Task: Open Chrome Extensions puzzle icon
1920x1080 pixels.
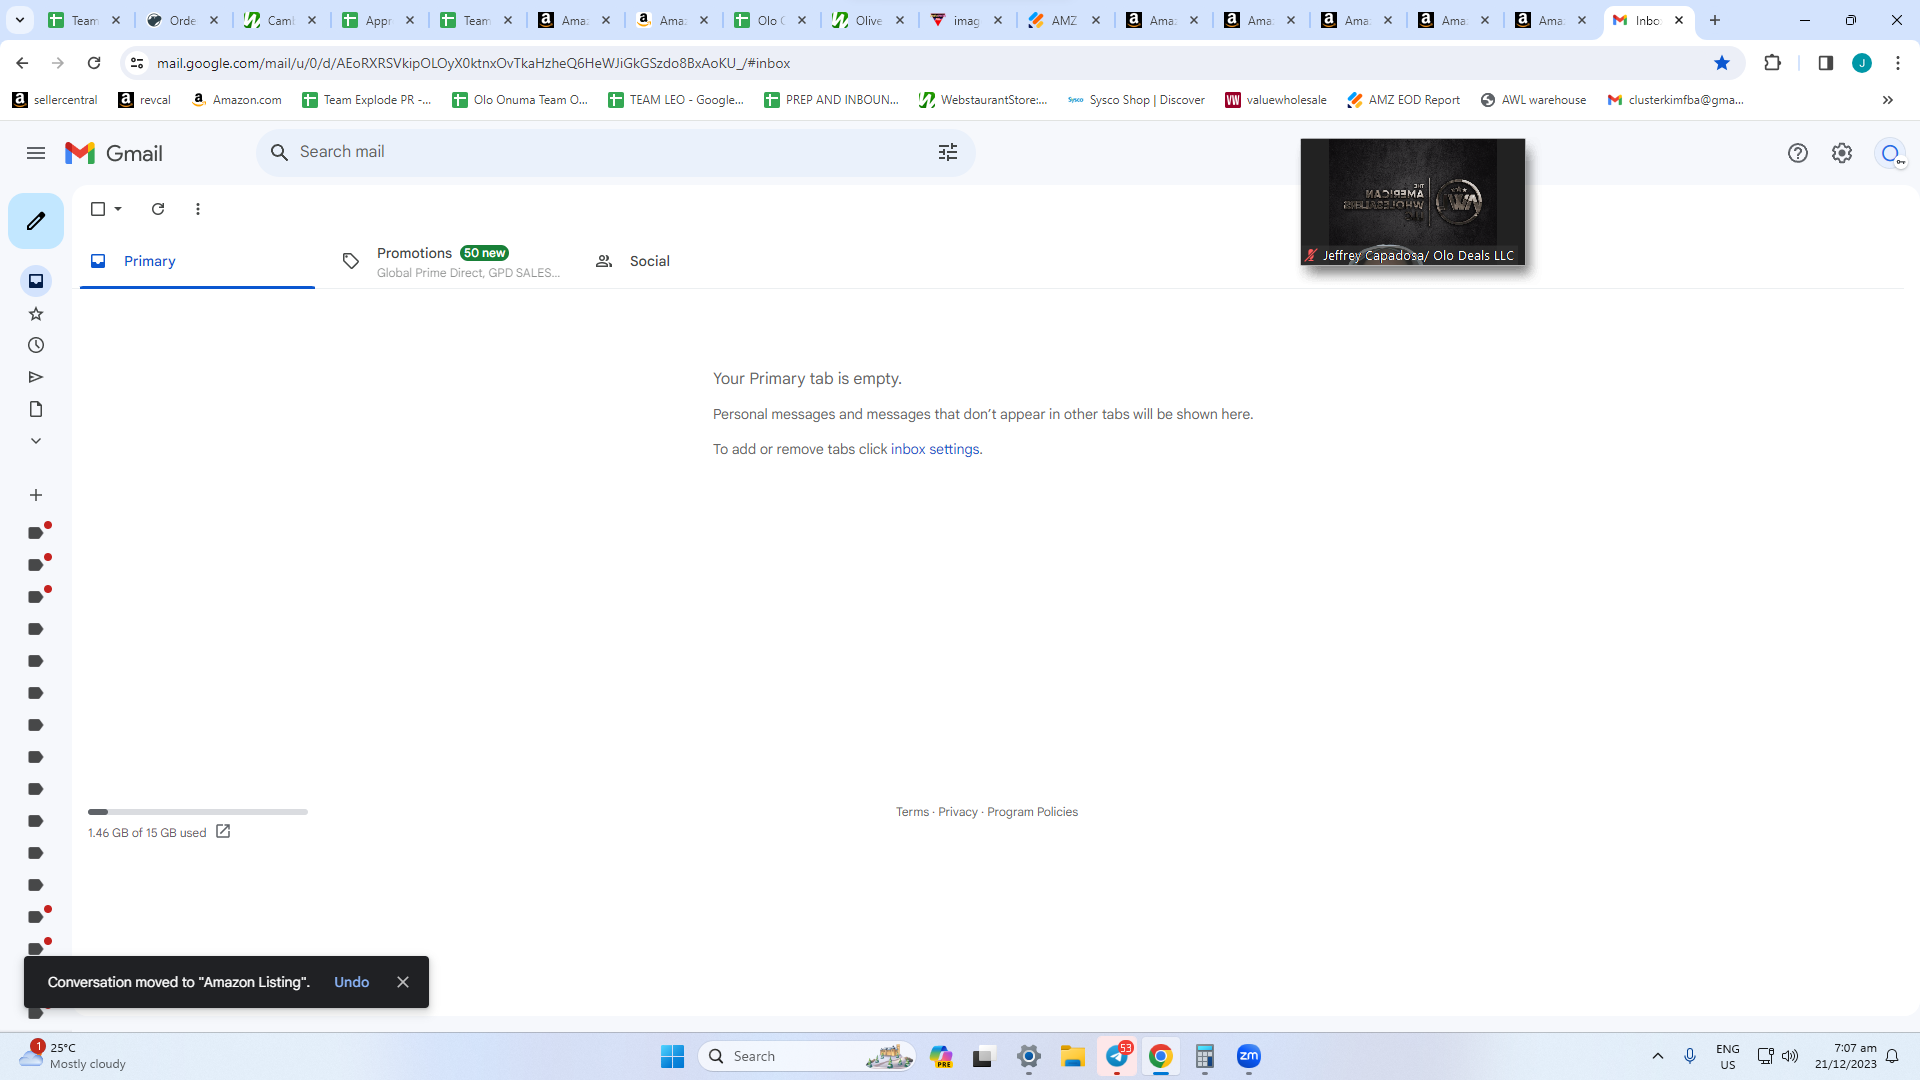Action: pyautogui.click(x=1772, y=63)
